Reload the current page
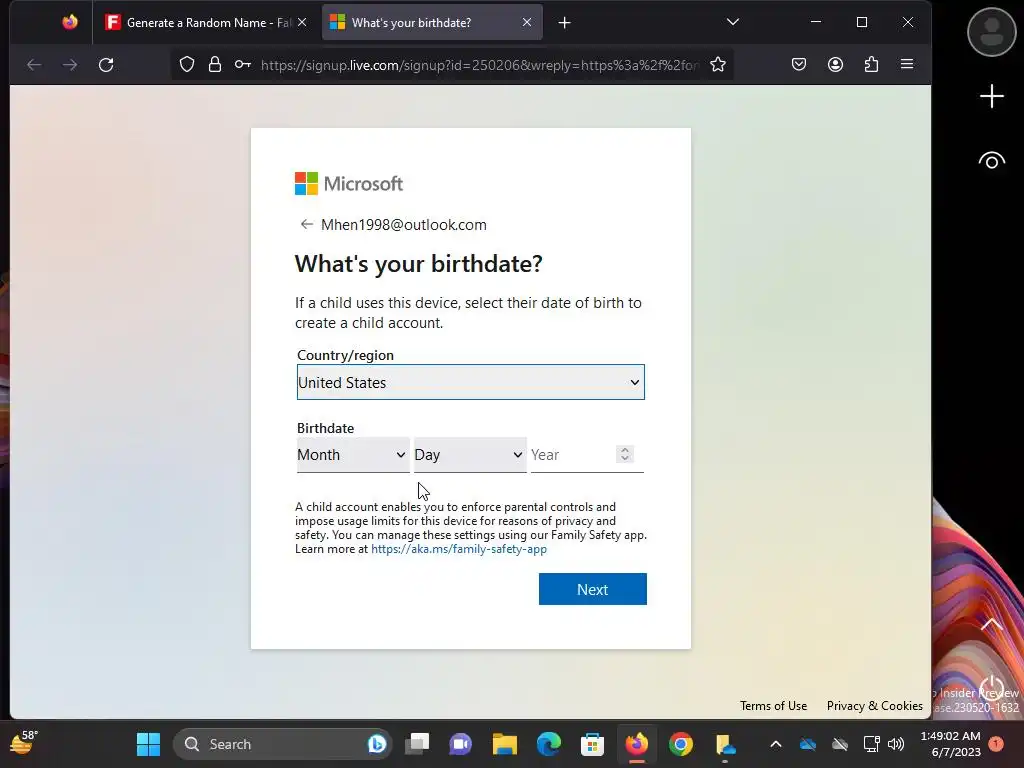This screenshot has height=768, width=1024. [x=106, y=65]
